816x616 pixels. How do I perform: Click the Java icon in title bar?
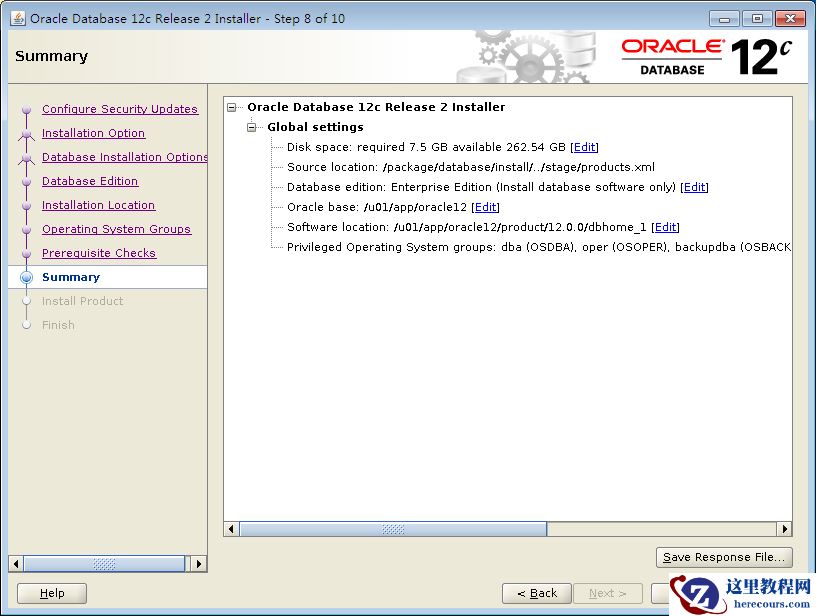[18, 18]
